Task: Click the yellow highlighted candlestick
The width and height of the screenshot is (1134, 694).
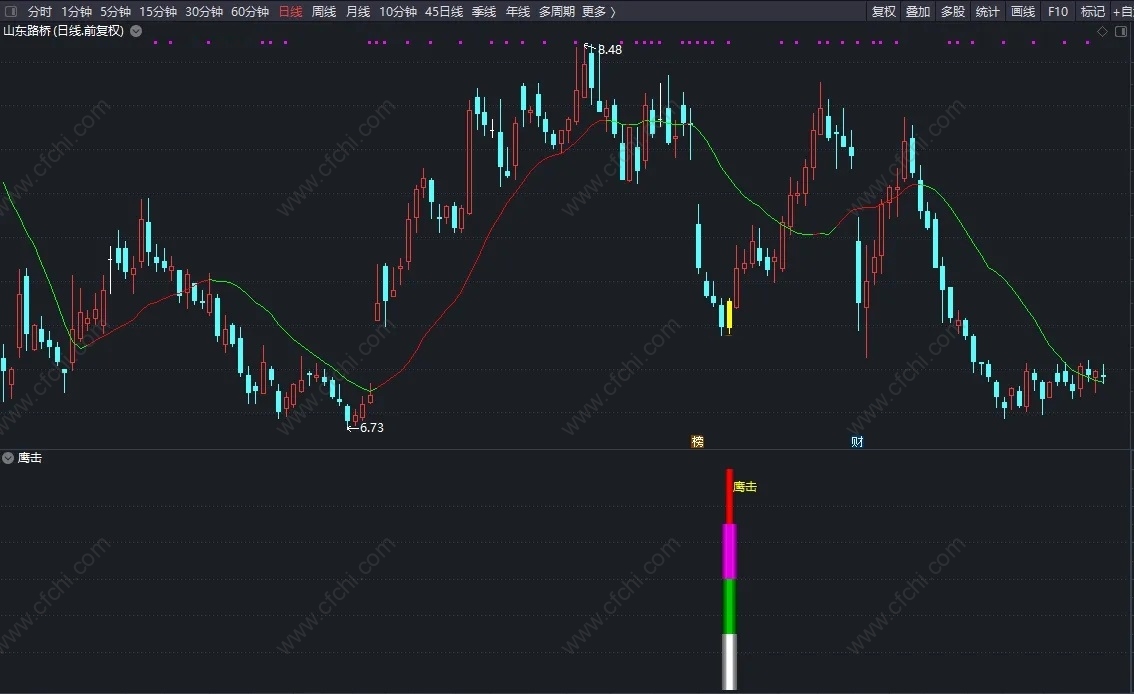Action: point(729,316)
